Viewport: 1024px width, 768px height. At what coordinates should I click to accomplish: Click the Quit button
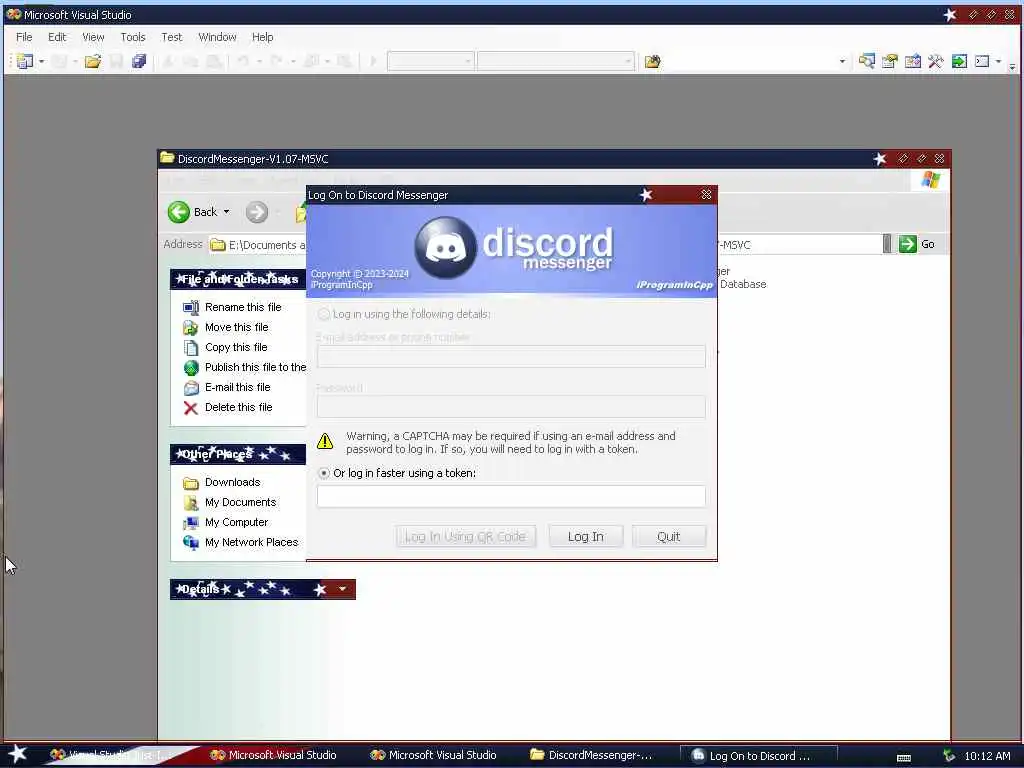(x=669, y=536)
